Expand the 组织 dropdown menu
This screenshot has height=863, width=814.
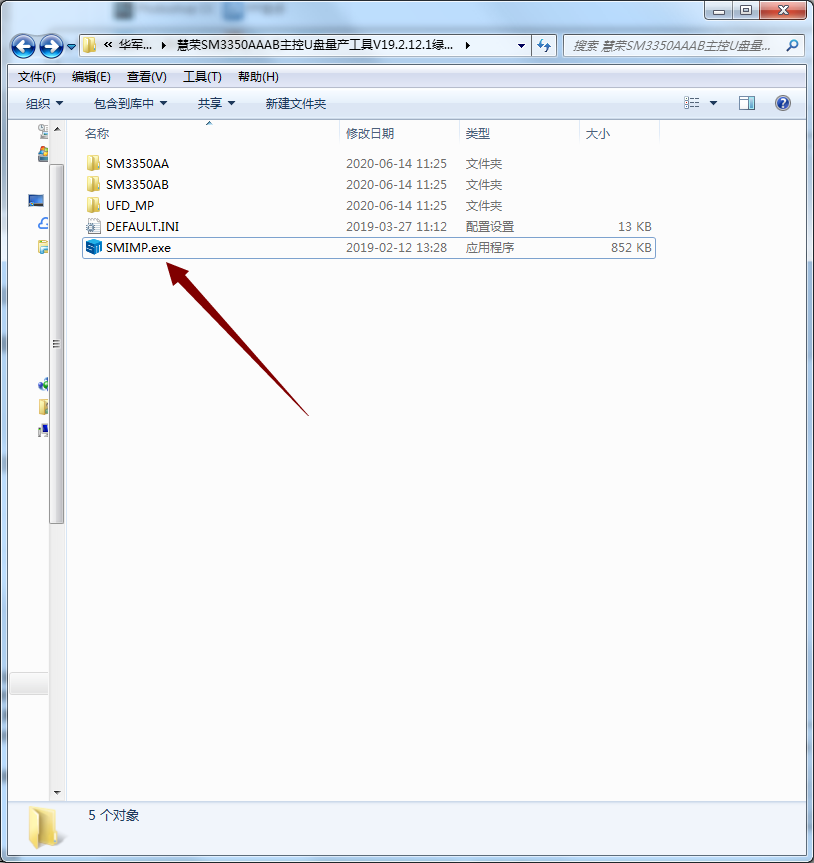pos(45,104)
